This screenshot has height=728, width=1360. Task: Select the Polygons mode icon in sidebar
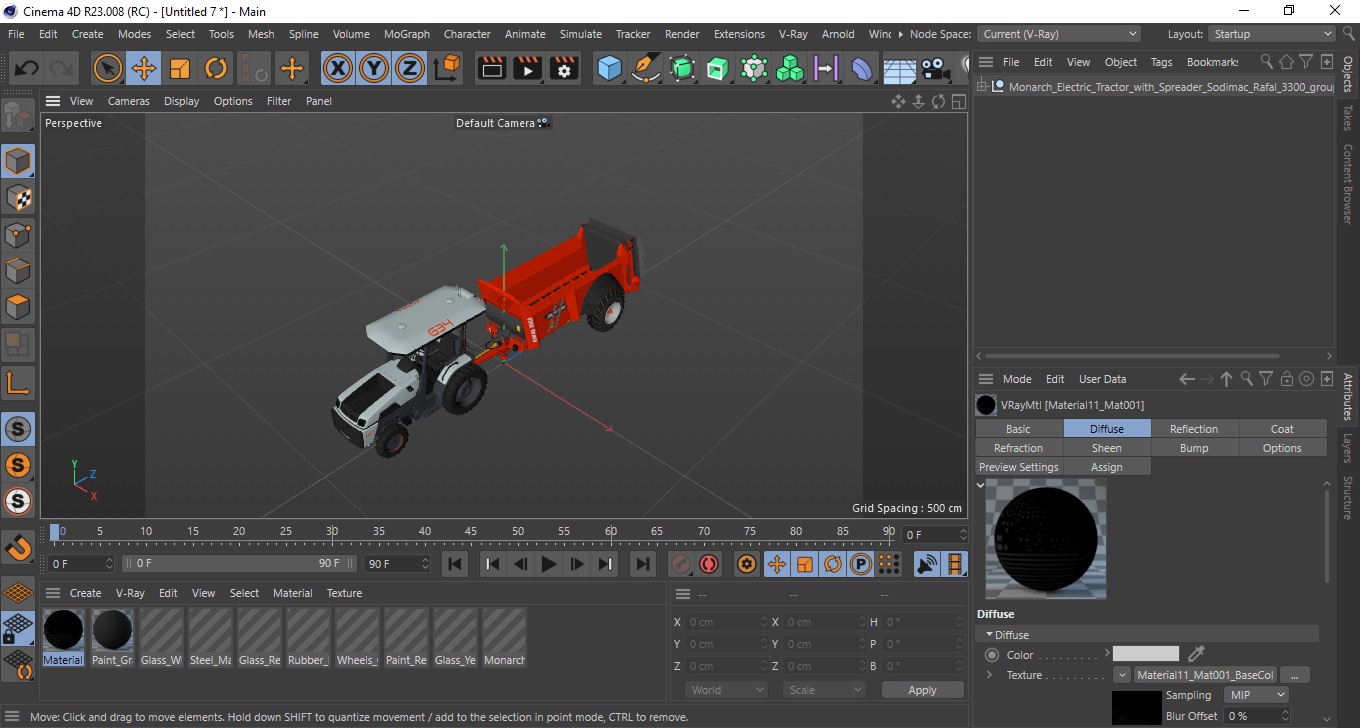(18, 307)
